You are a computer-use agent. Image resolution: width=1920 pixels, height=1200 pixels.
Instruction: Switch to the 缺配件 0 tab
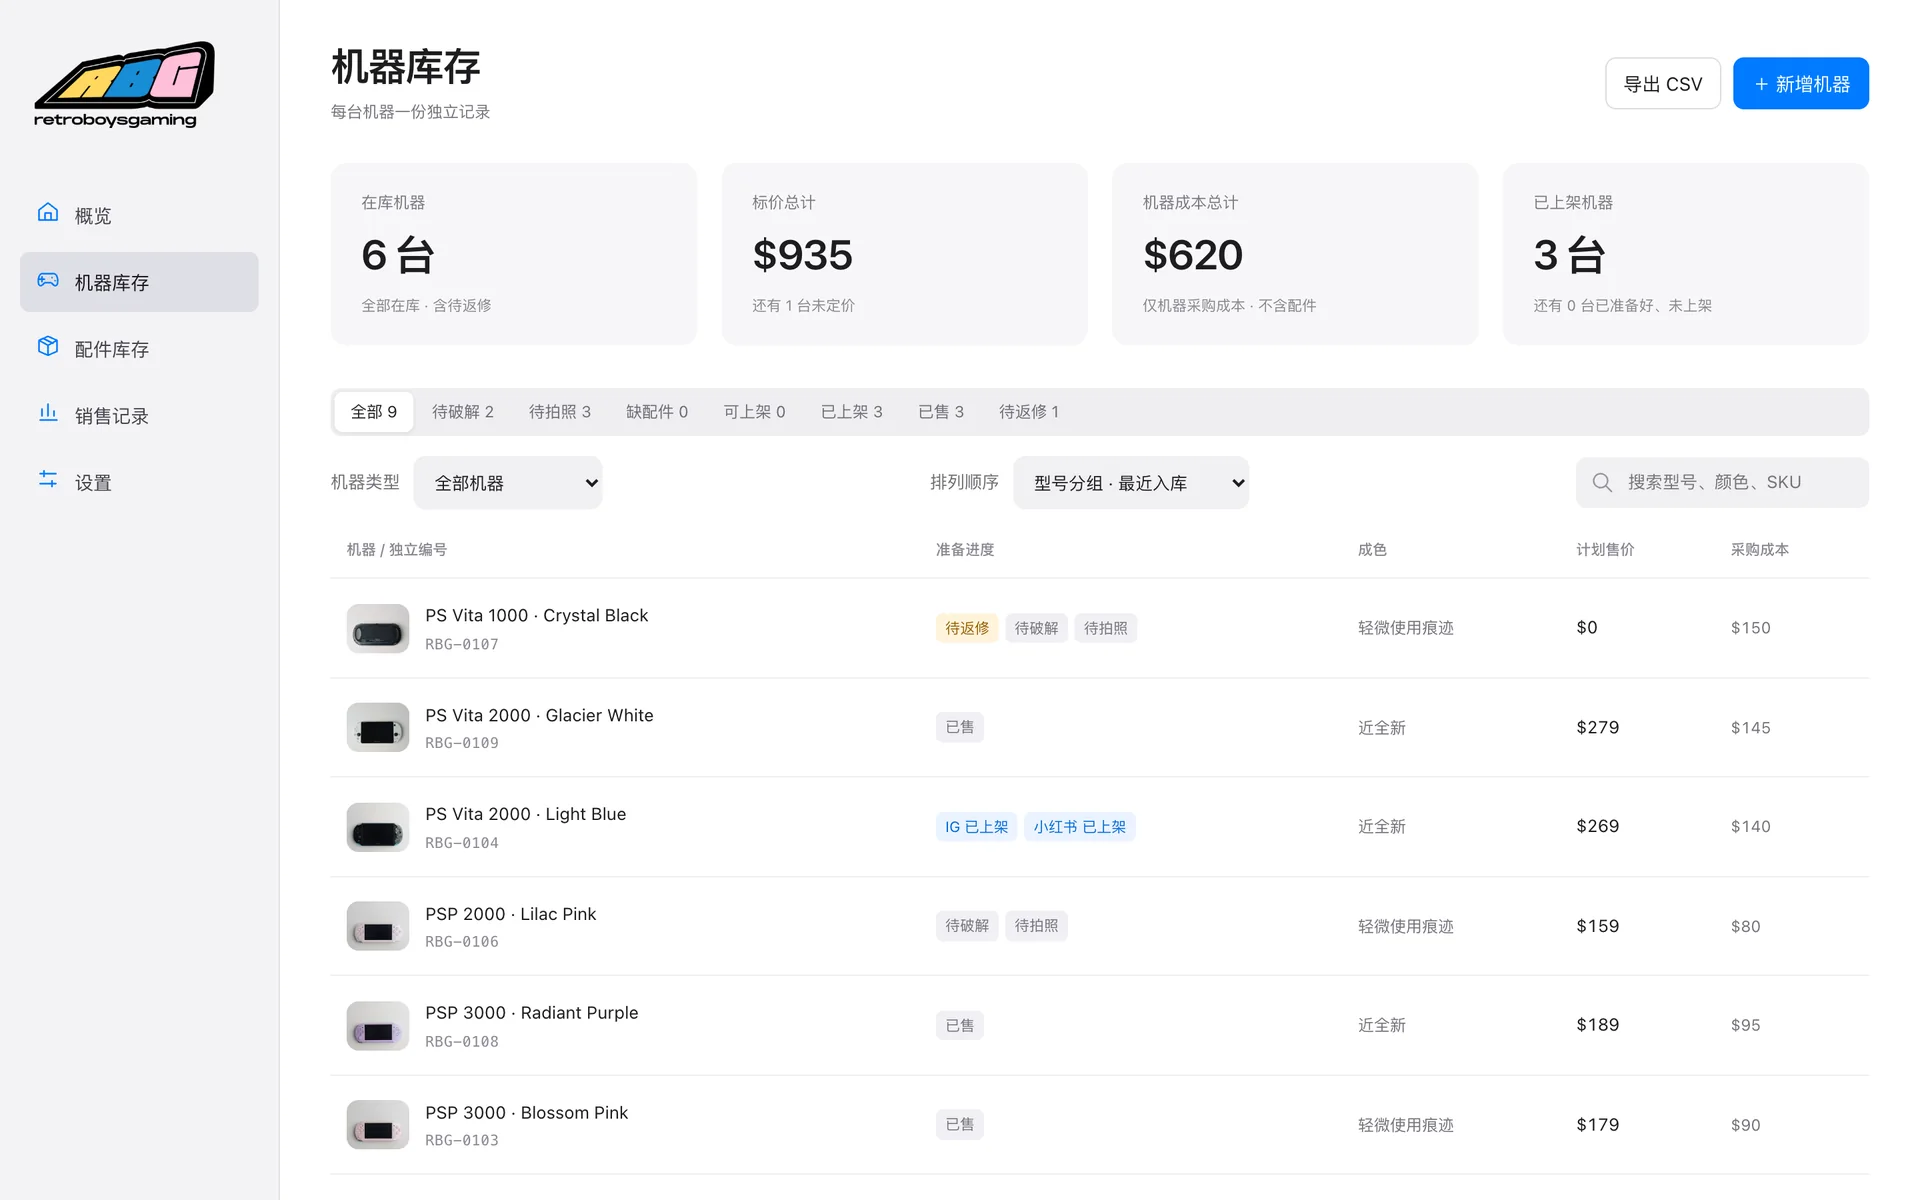[x=657, y=412]
